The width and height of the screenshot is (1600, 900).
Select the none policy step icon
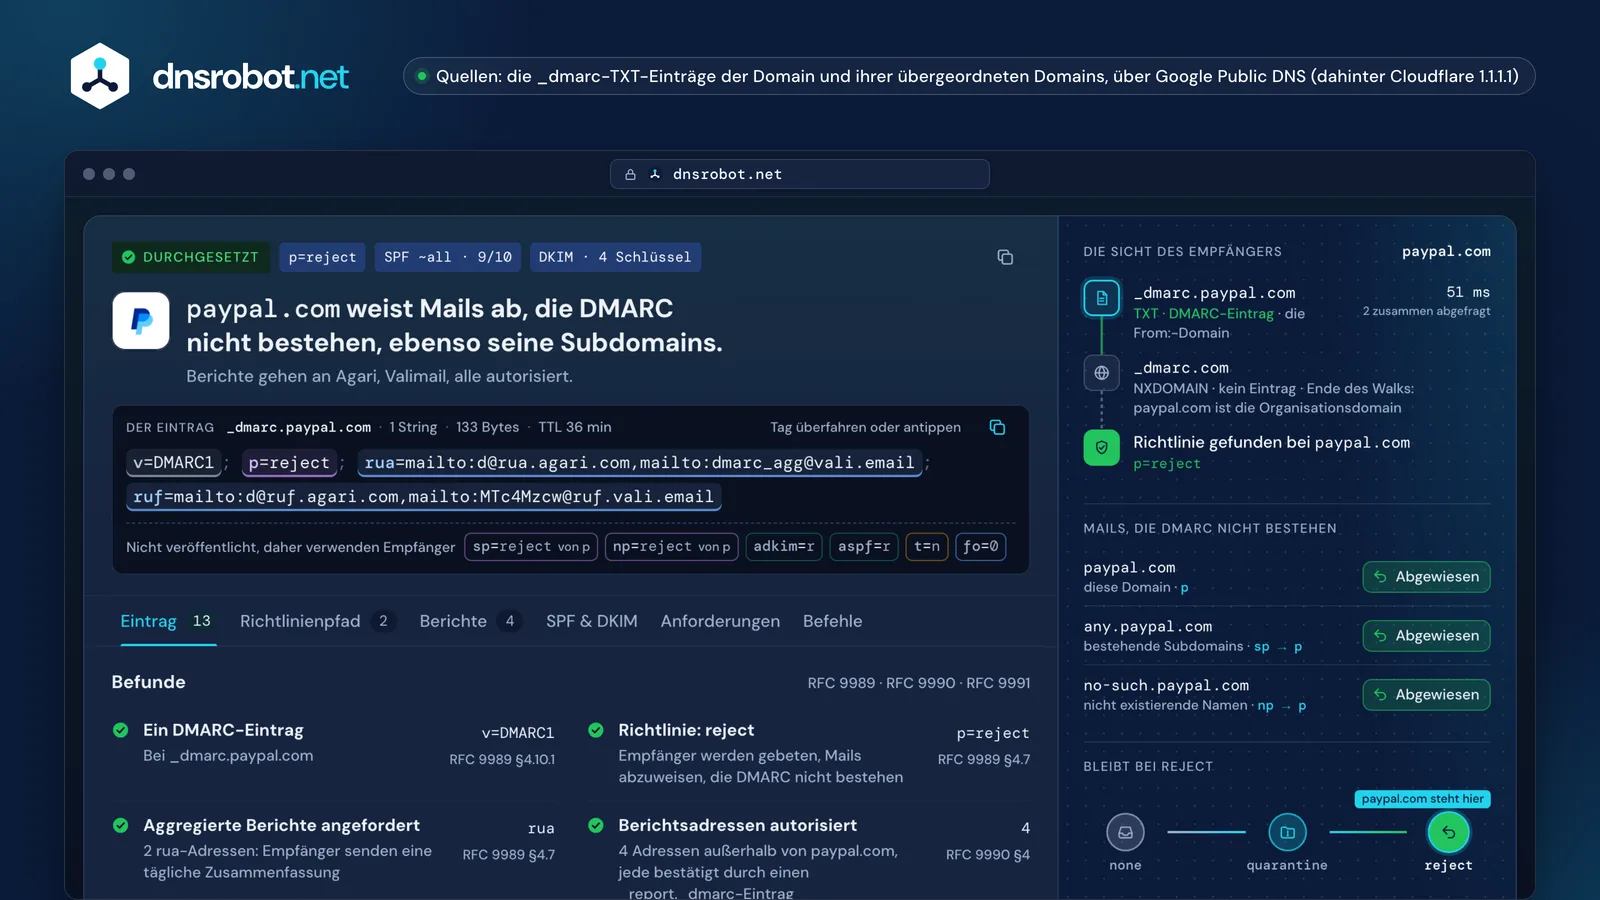coord(1125,832)
